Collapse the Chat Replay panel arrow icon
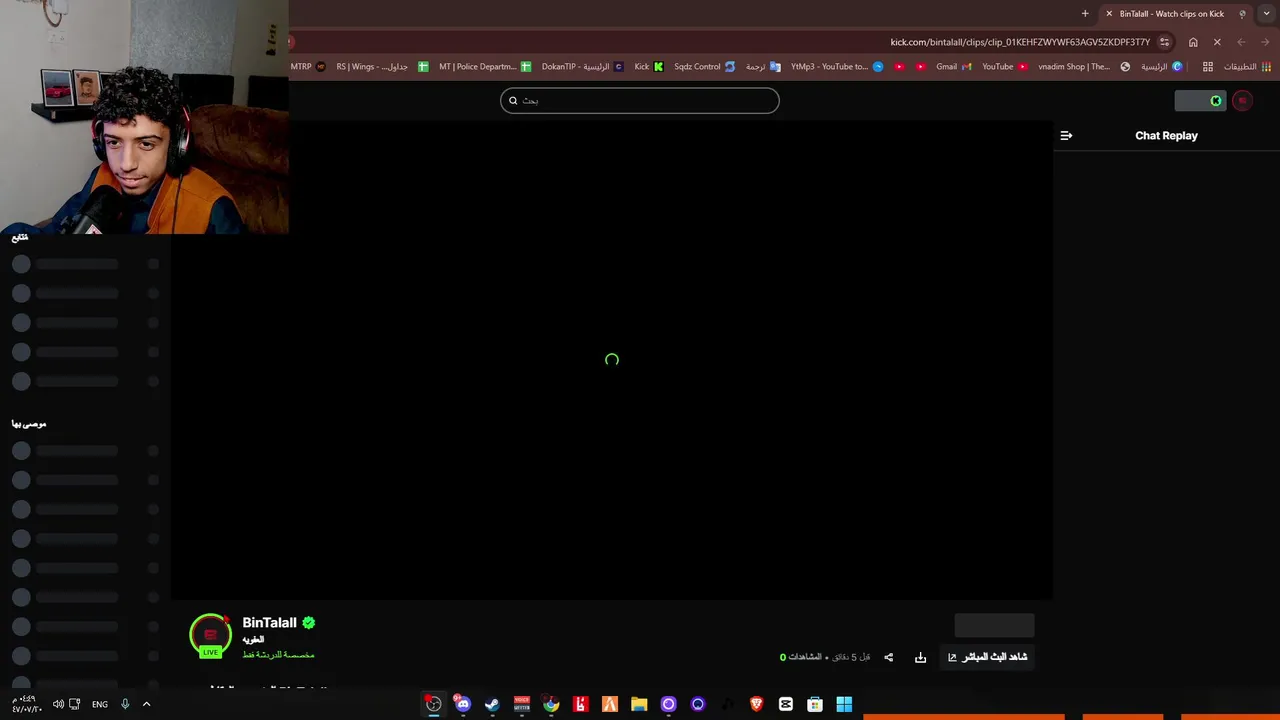The image size is (1280, 720). pos(1066,135)
